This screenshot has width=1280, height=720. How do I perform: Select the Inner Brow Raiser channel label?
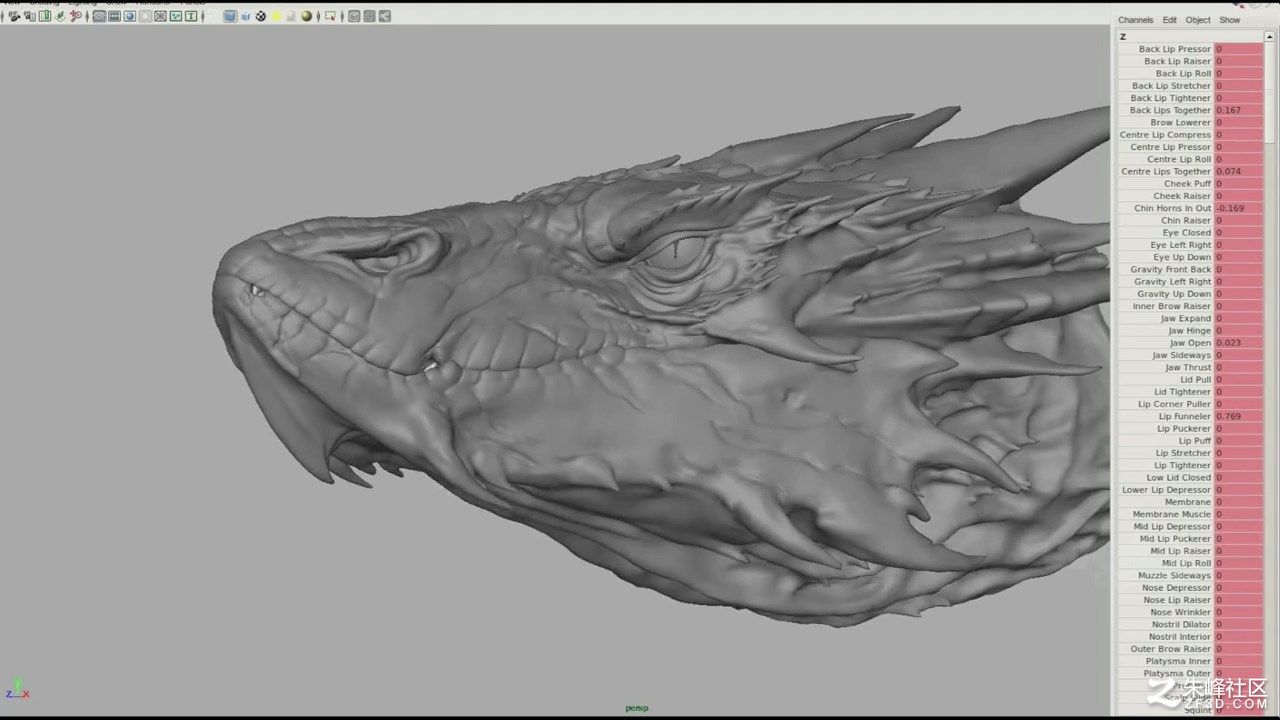coord(1171,306)
